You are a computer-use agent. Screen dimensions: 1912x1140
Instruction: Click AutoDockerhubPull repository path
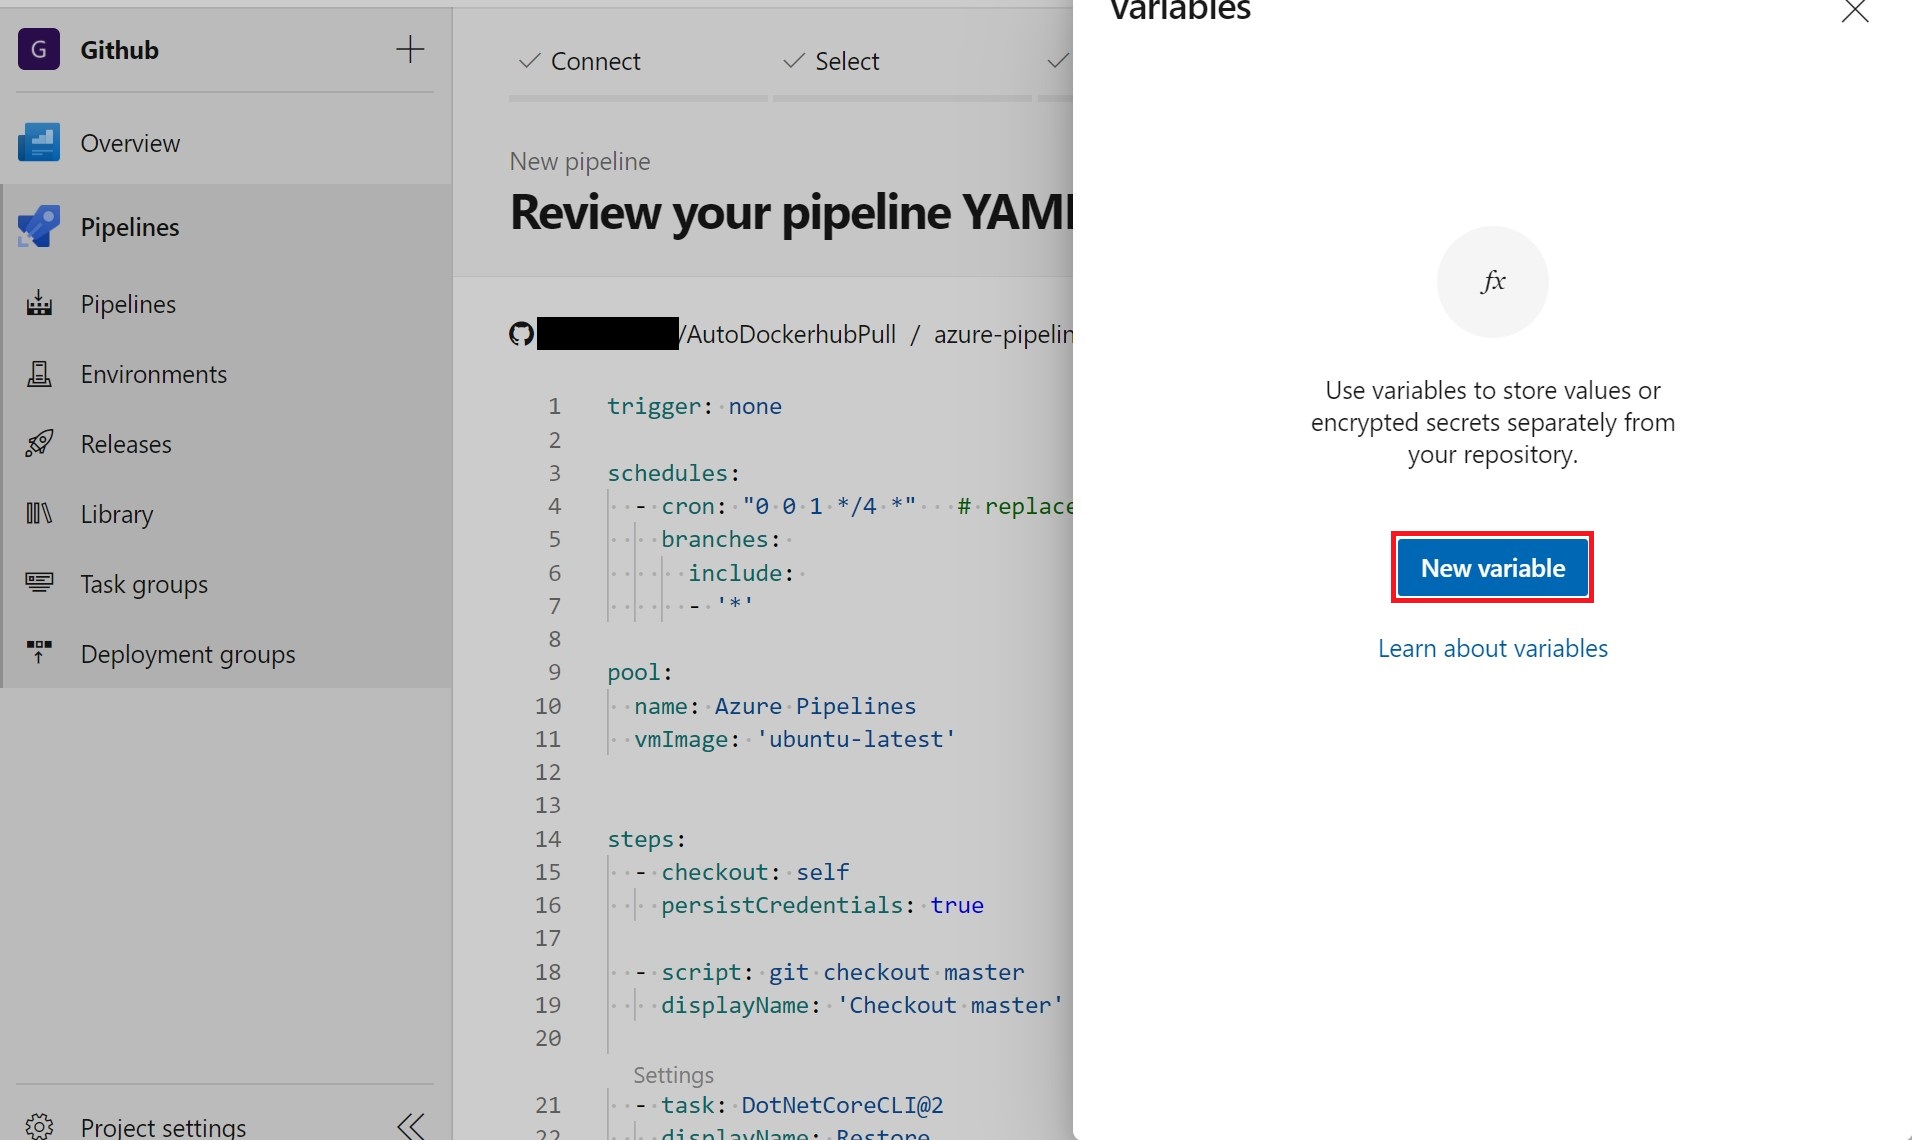coord(790,334)
